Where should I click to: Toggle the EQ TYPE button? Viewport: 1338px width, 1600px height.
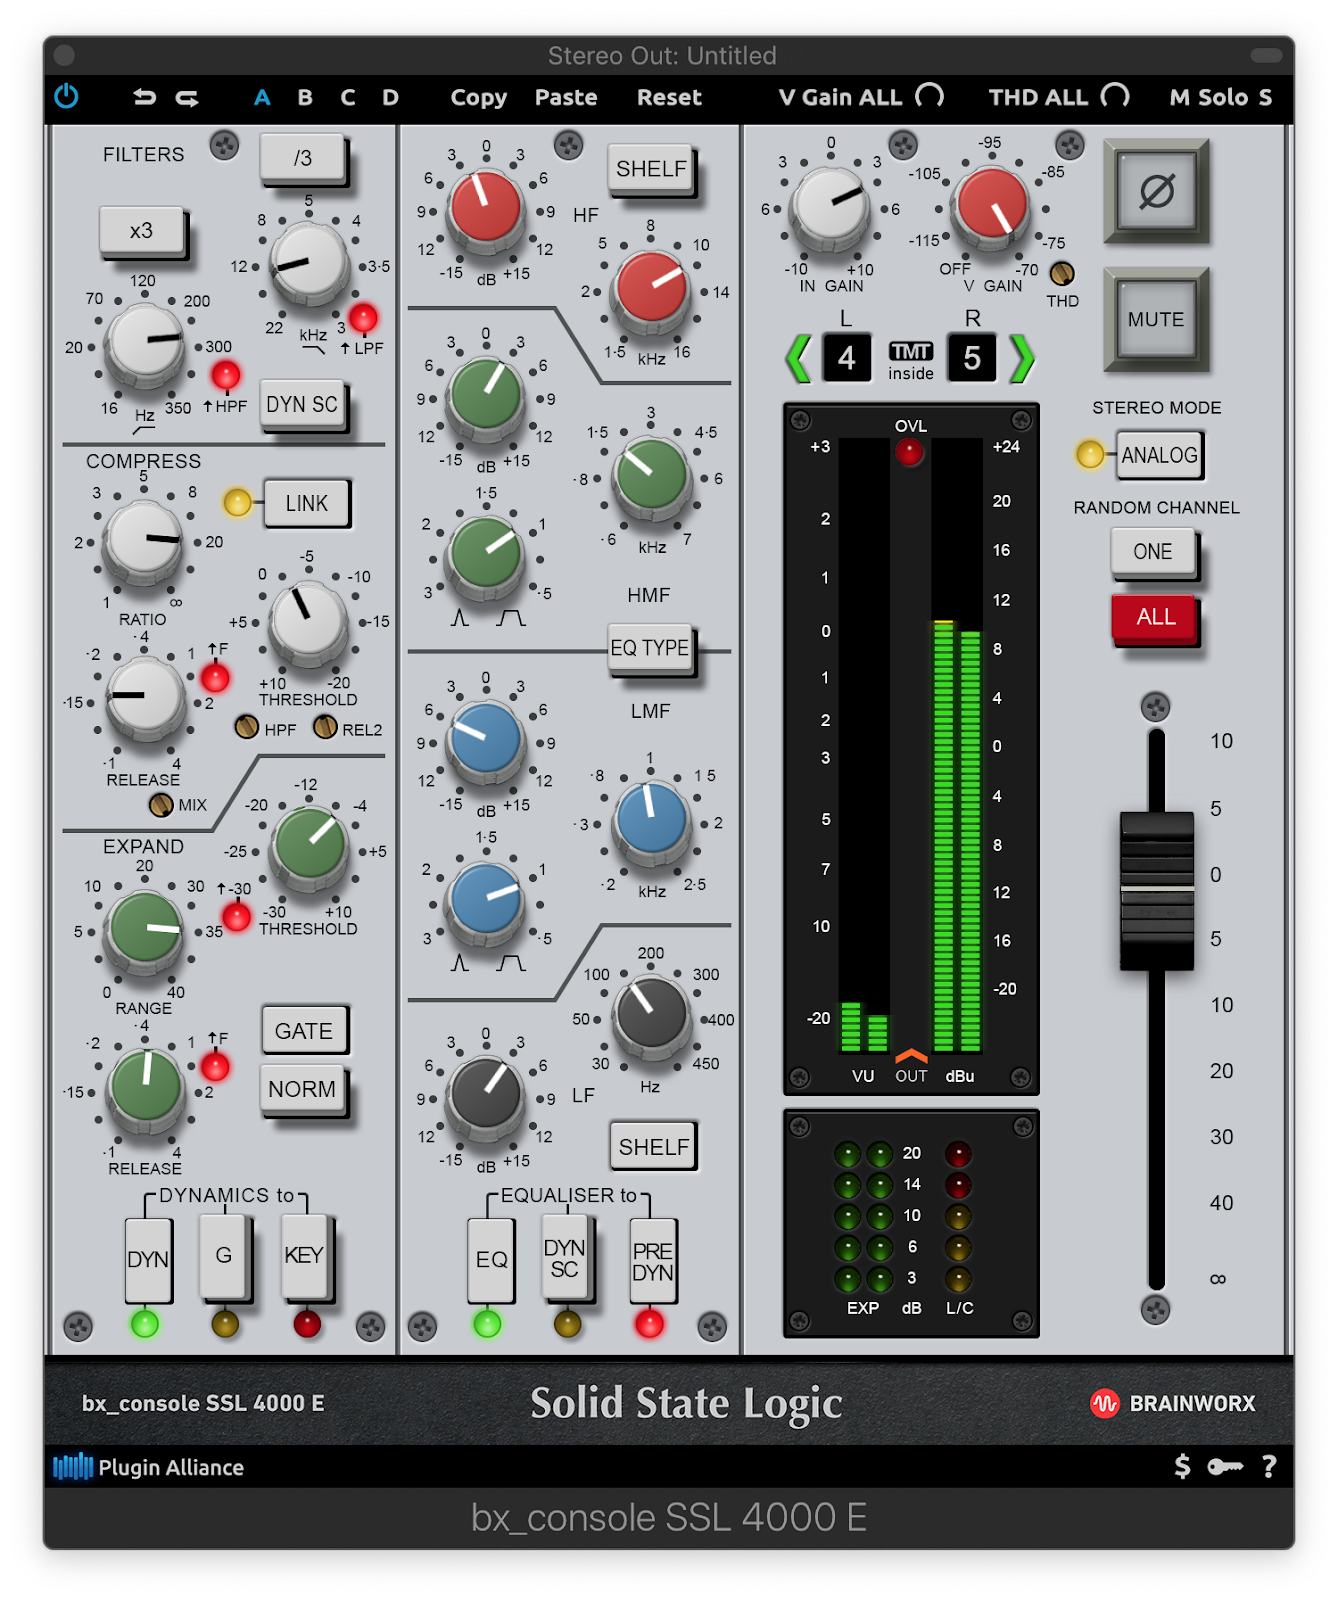(650, 648)
